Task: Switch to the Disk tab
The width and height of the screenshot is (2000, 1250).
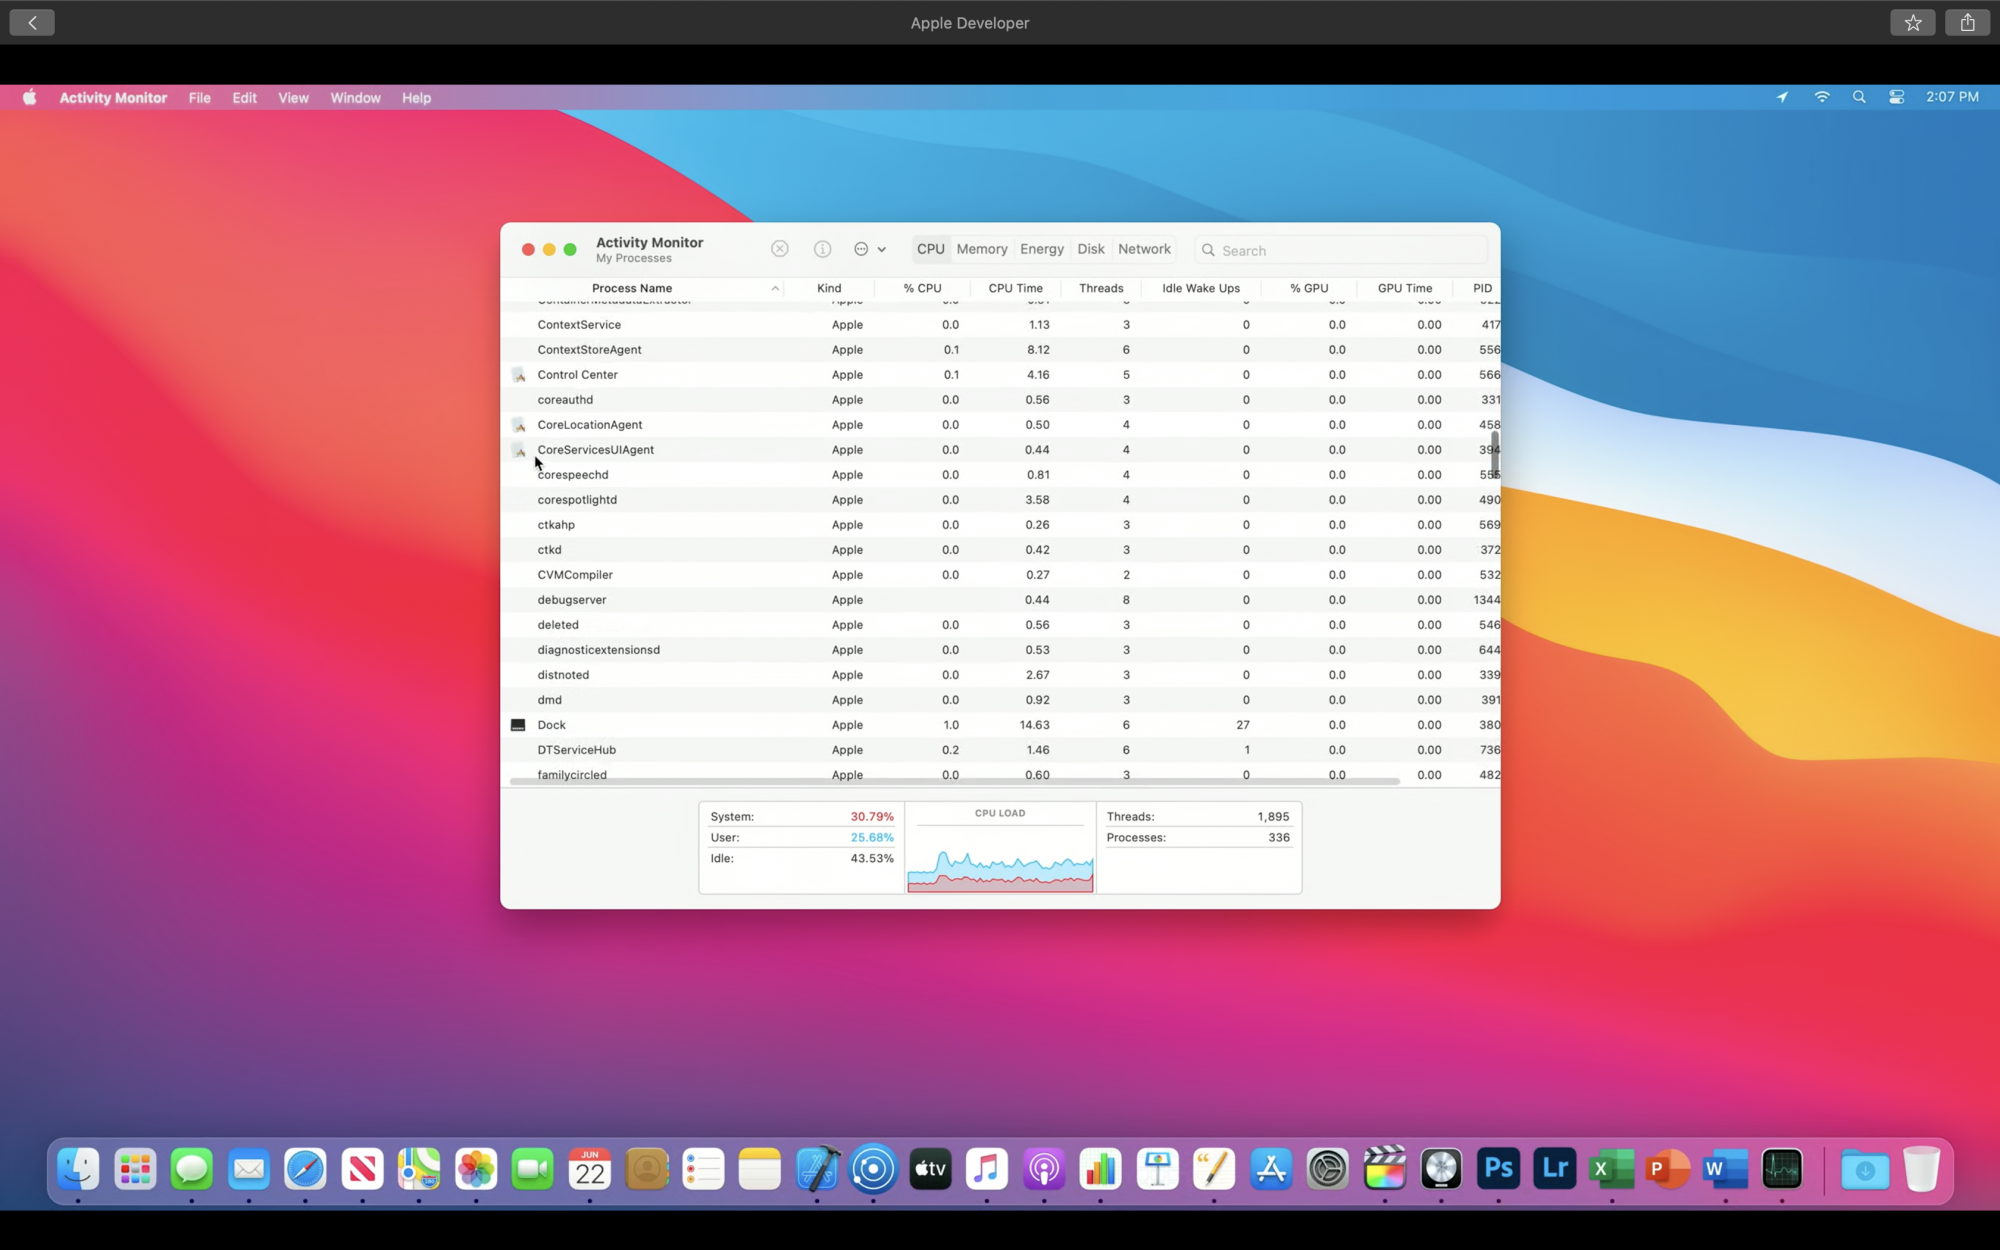Action: tap(1091, 249)
